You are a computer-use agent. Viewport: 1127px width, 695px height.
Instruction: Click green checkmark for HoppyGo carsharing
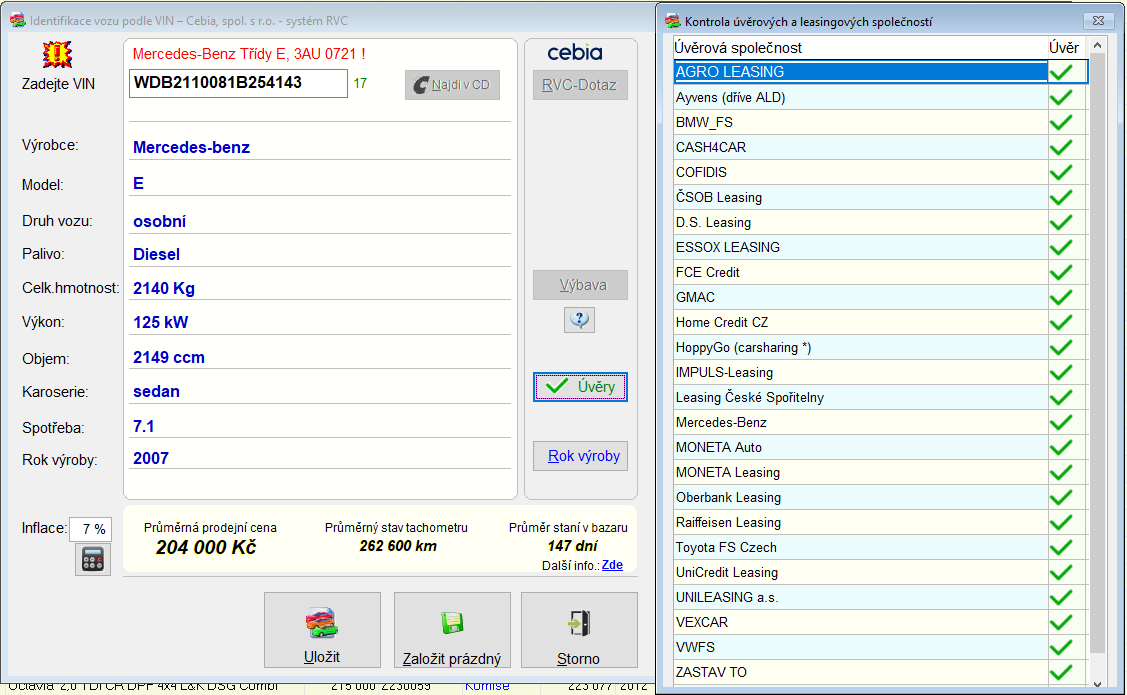(x=1061, y=347)
